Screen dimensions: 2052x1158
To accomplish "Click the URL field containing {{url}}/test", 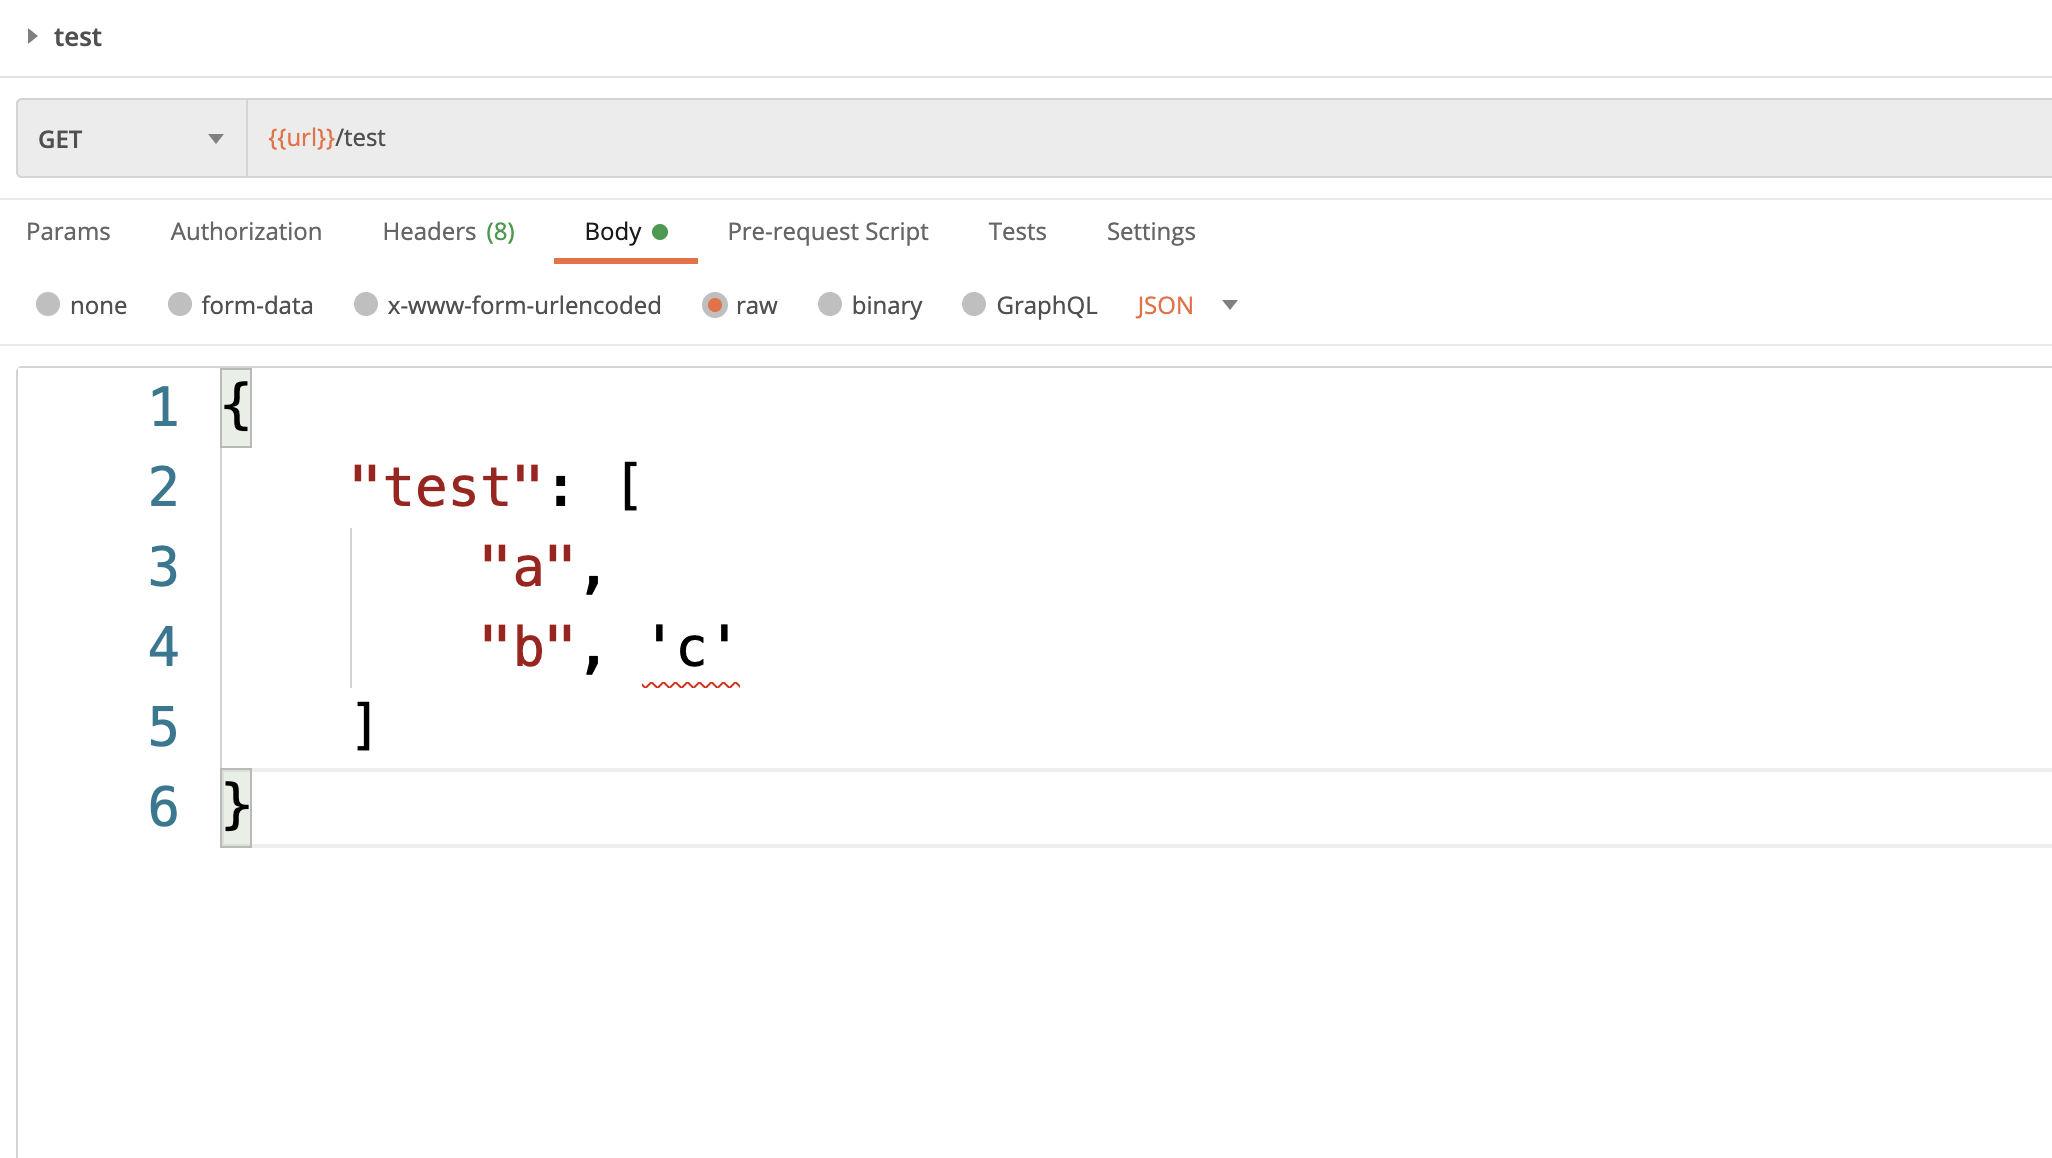I will [x=700, y=138].
